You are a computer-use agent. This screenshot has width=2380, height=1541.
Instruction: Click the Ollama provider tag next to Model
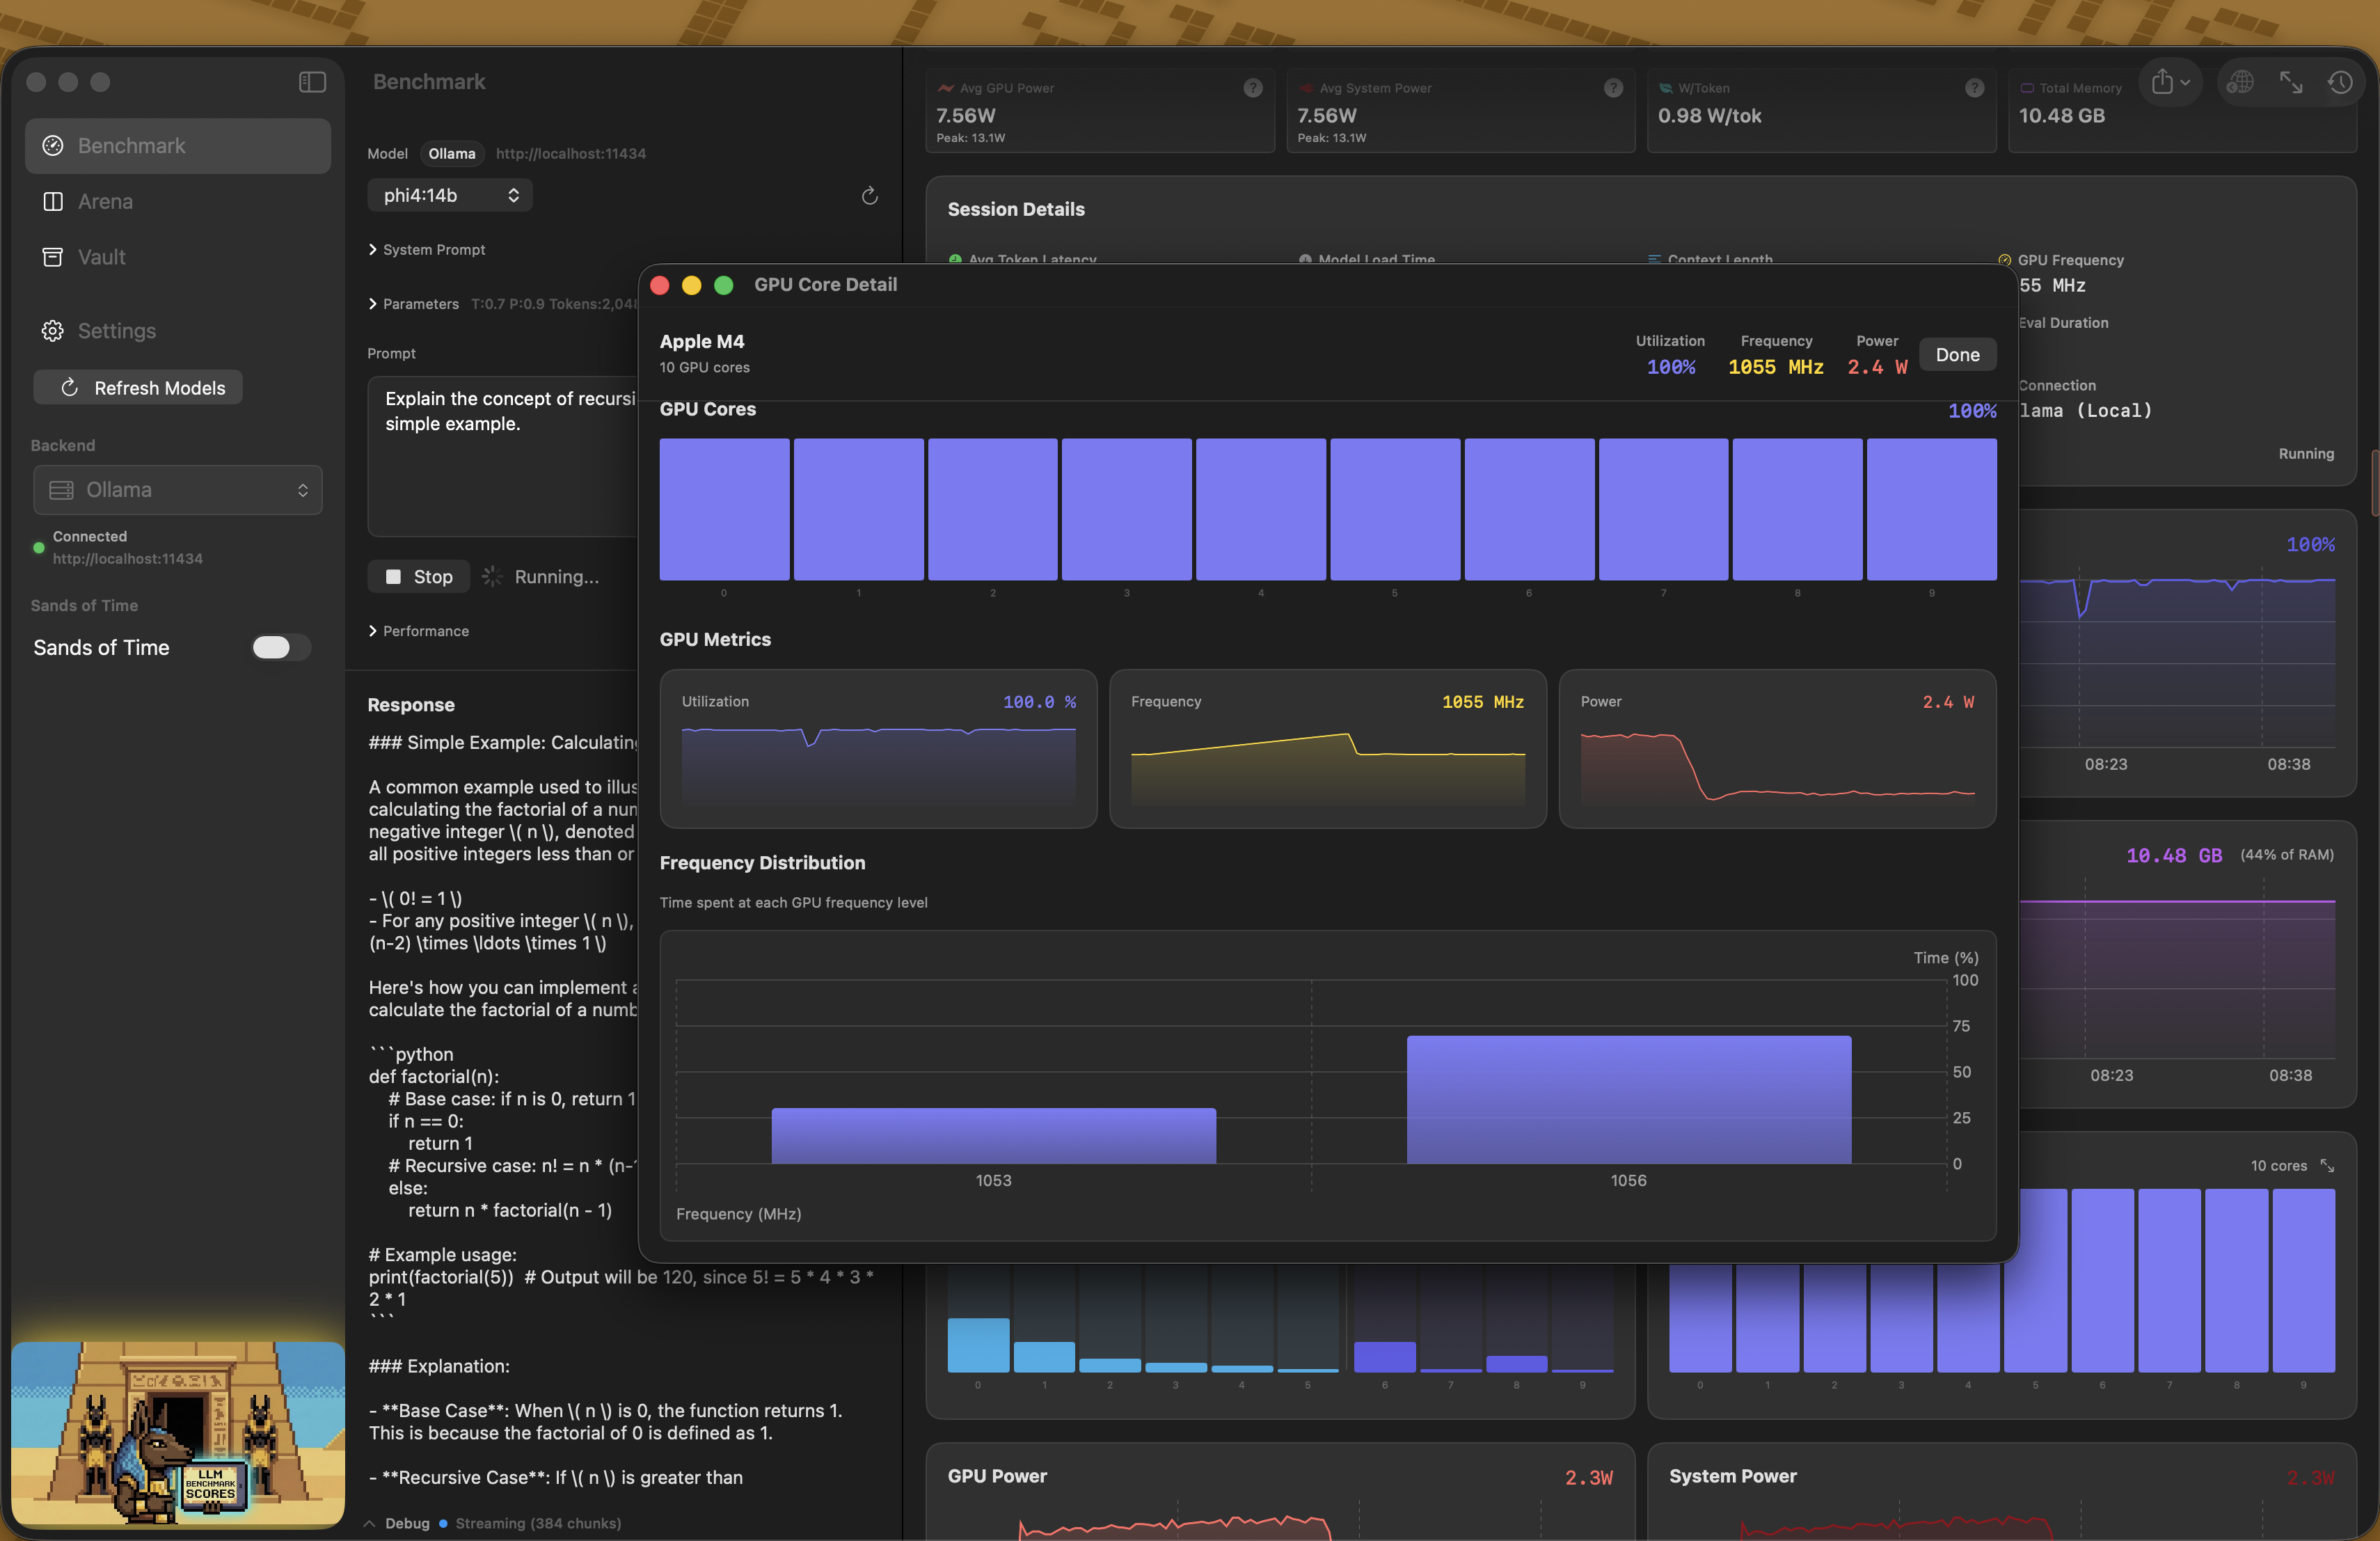pyautogui.click(x=452, y=154)
